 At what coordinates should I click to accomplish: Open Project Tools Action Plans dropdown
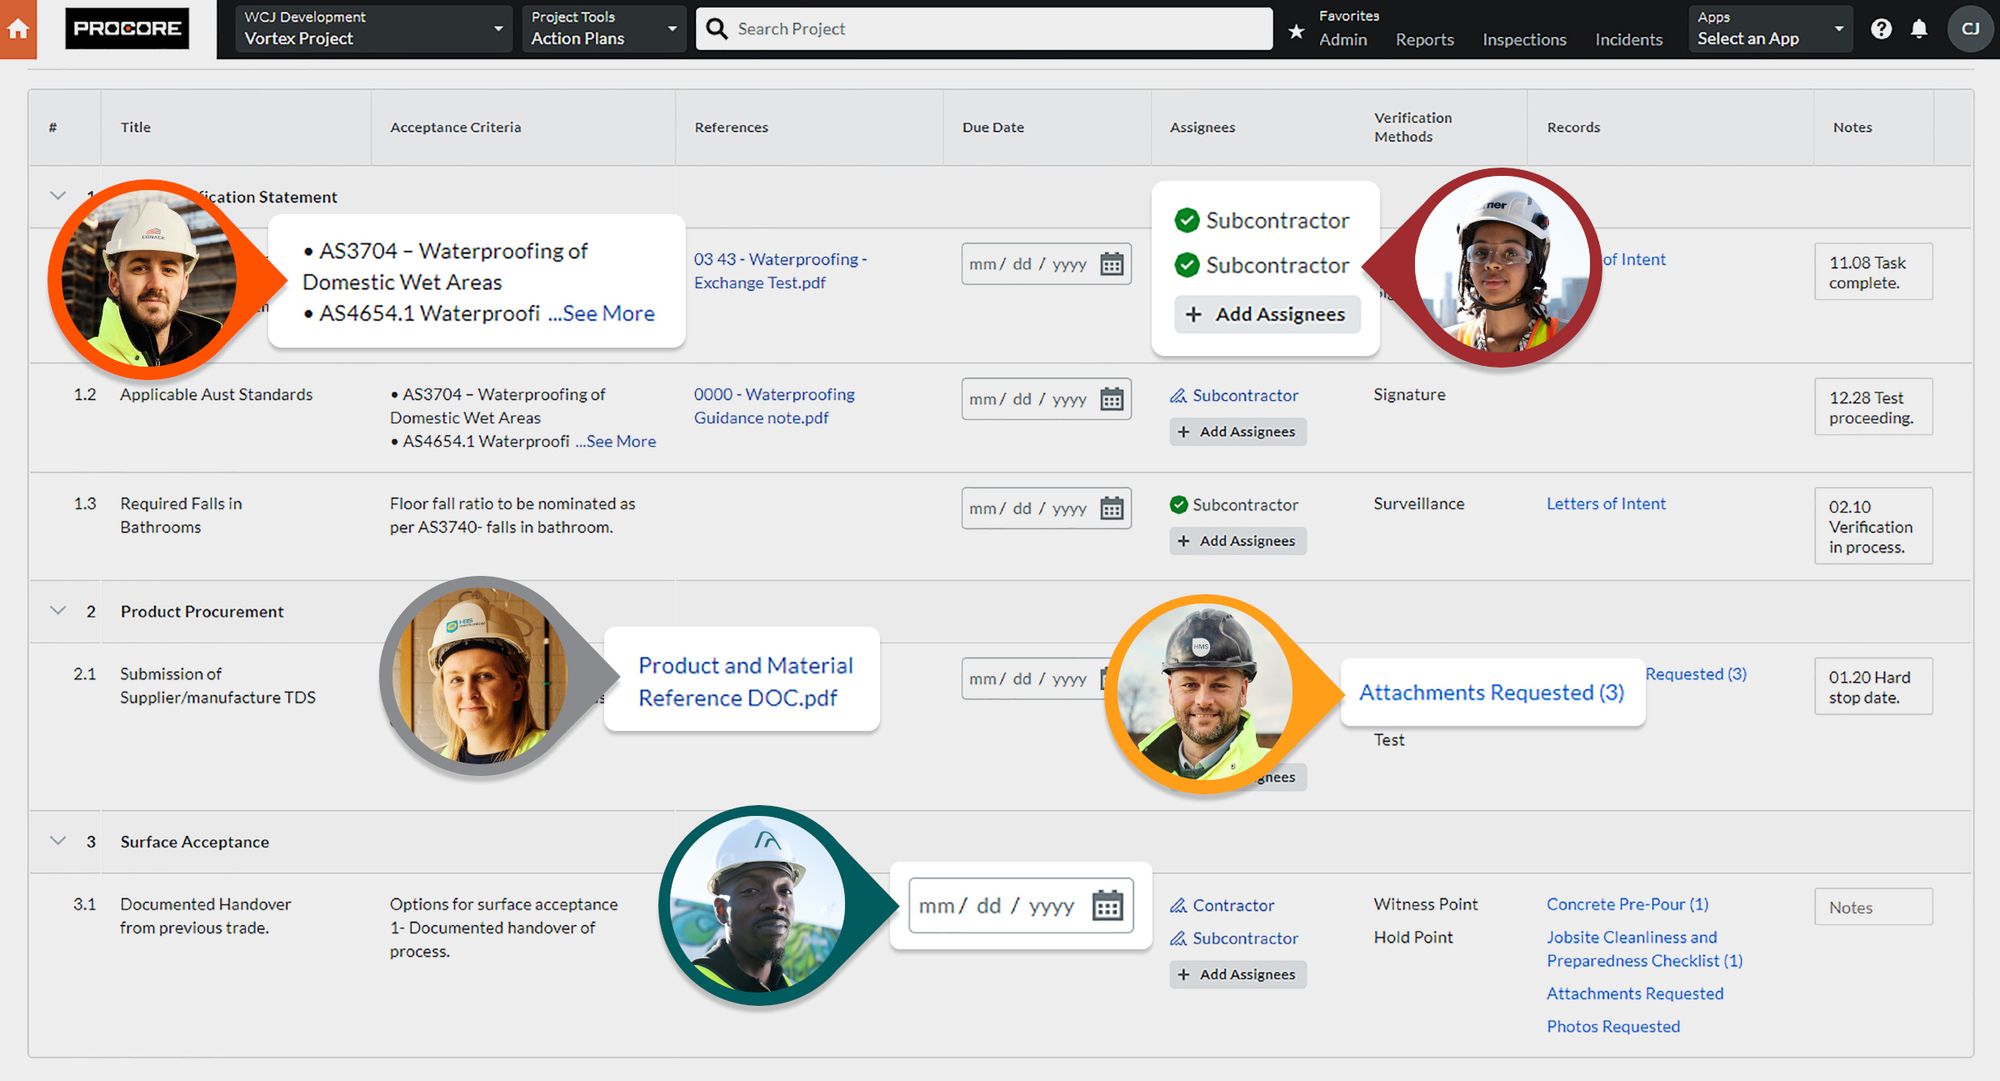[601, 27]
